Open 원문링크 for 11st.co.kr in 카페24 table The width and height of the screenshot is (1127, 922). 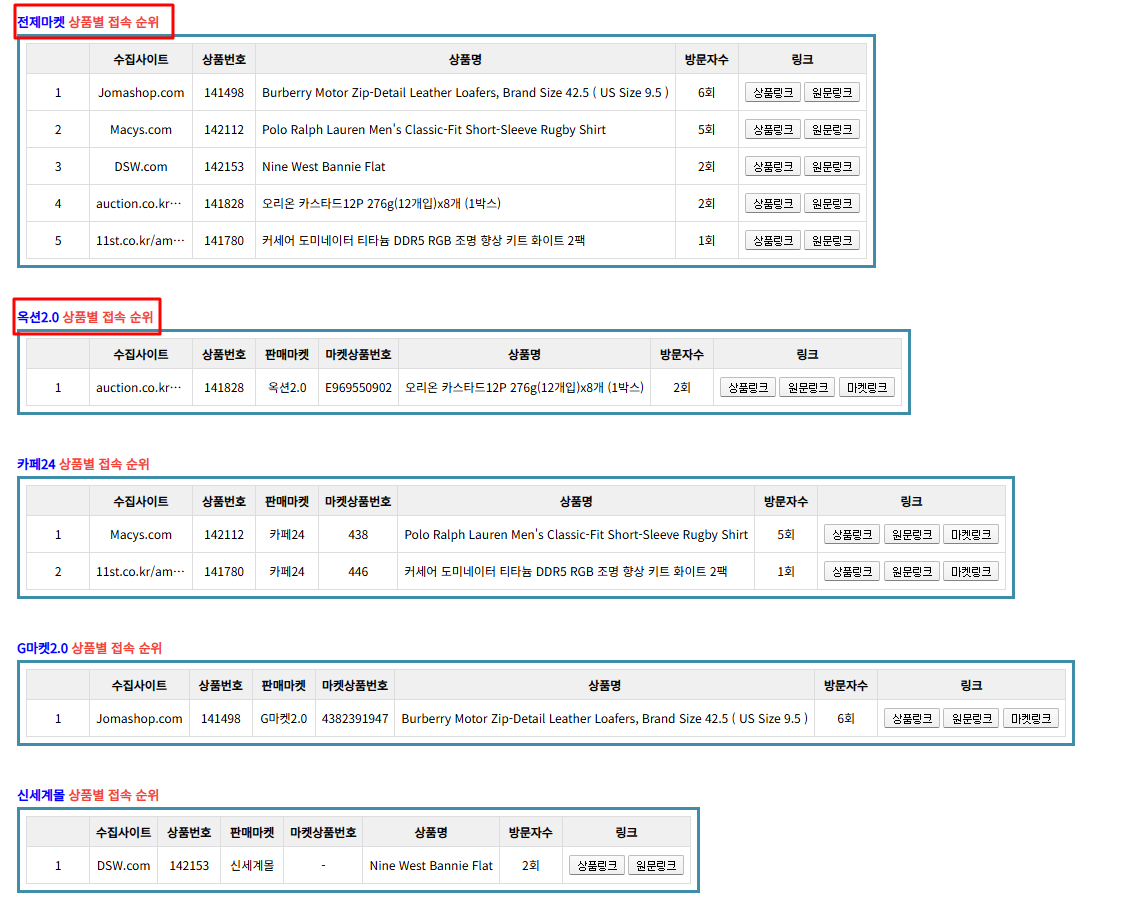coord(911,572)
